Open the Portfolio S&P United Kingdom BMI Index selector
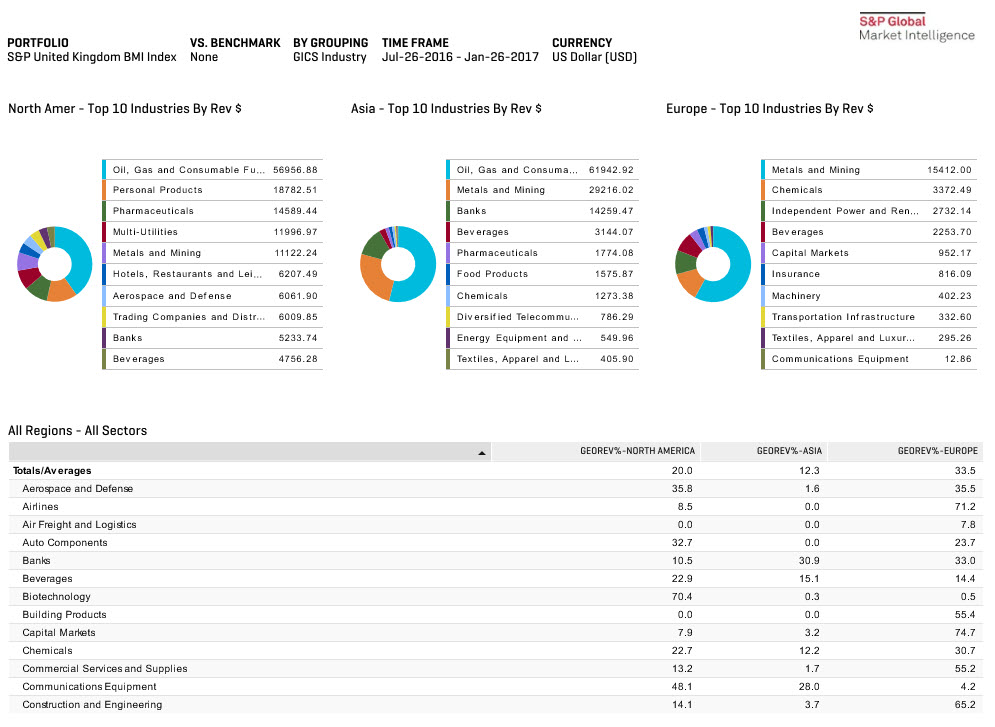 (x=91, y=57)
